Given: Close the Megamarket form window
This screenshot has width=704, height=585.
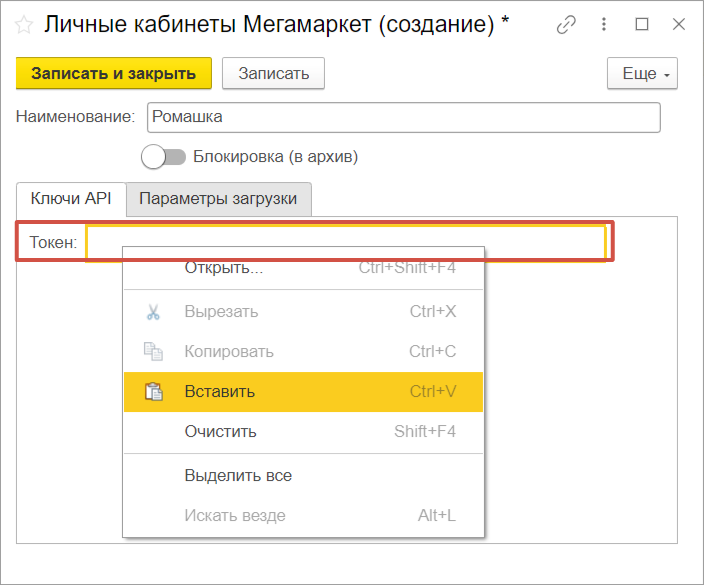Looking at the screenshot, I should (678, 25).
